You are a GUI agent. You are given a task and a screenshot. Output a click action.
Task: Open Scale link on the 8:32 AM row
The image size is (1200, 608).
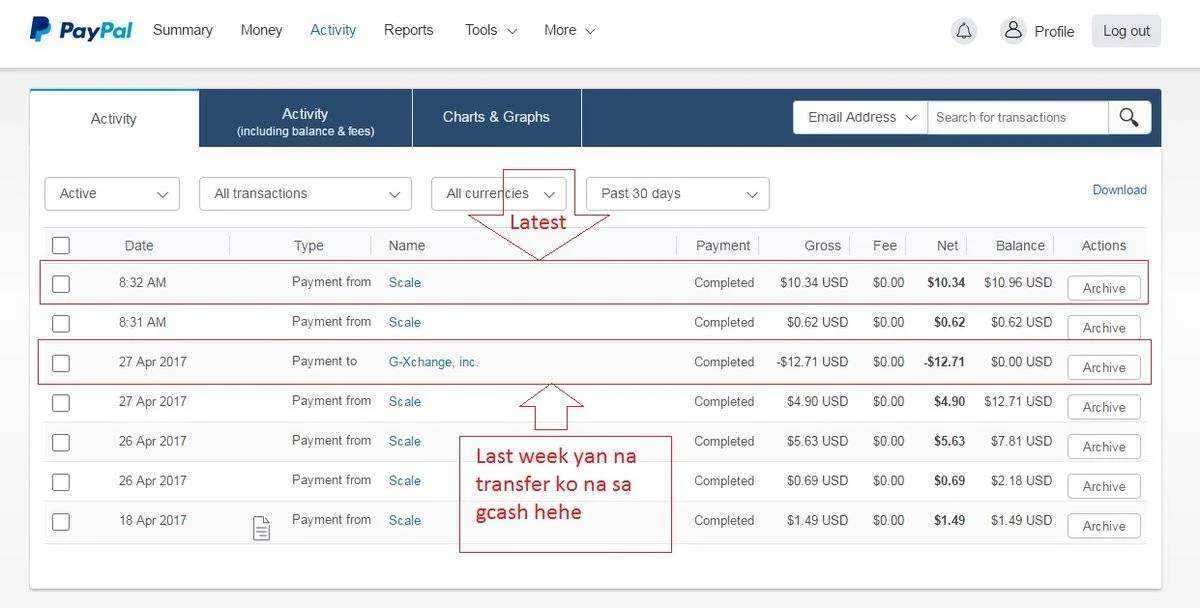point(405,282)
